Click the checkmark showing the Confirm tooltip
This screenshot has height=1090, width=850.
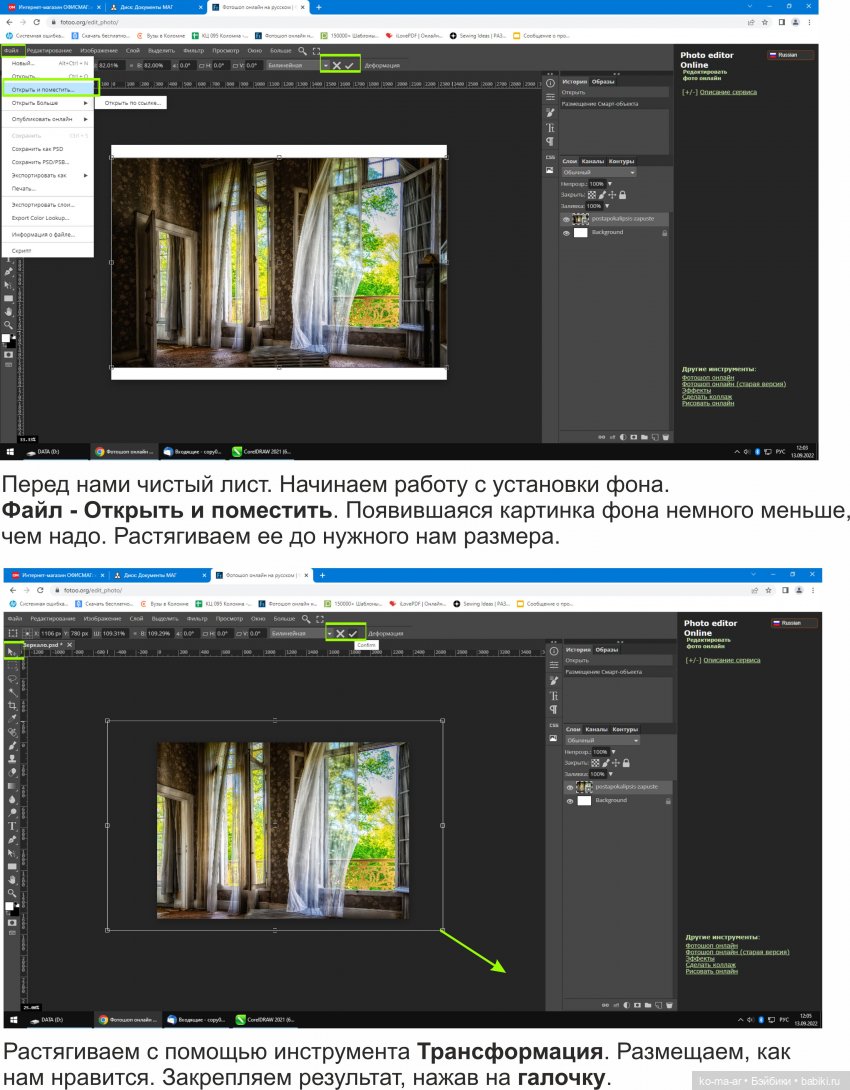coord(353,634)
